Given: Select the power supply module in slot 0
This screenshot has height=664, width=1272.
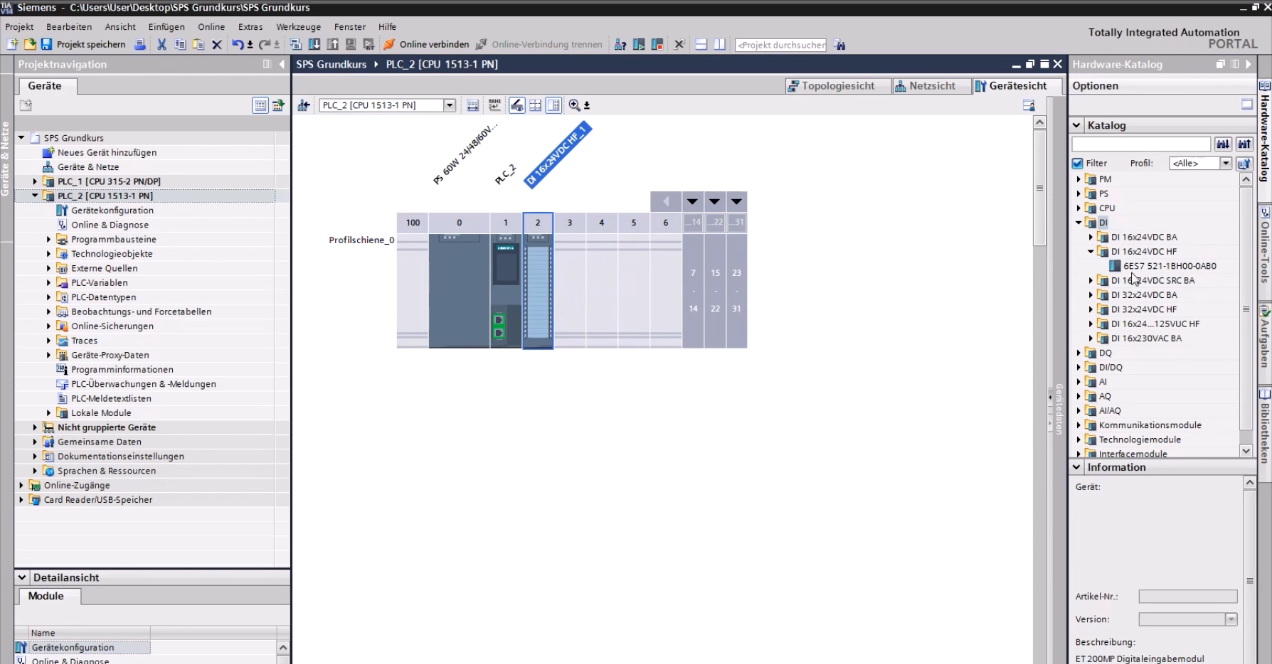Looking at the screenshot, I should [459, 291].
